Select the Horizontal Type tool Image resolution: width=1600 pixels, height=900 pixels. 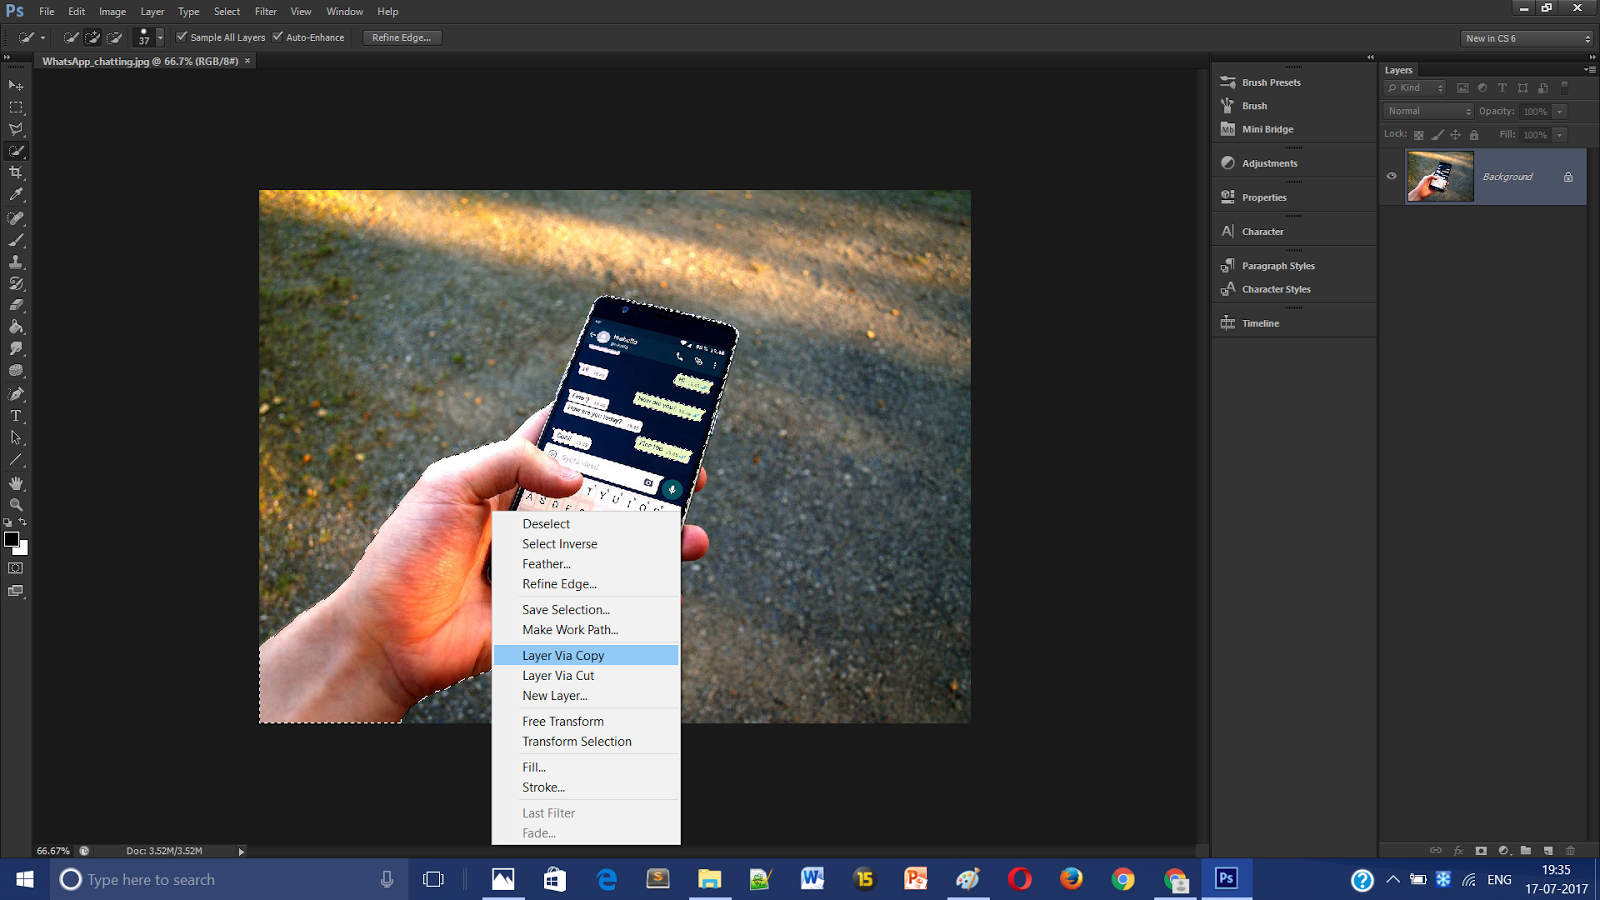16,416
